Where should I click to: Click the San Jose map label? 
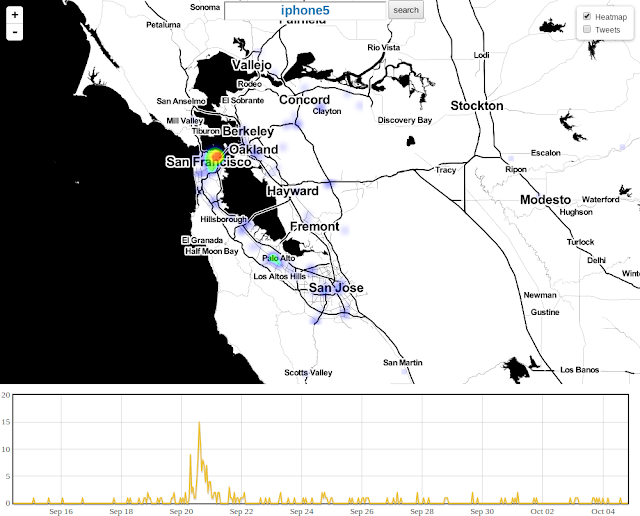336,288
